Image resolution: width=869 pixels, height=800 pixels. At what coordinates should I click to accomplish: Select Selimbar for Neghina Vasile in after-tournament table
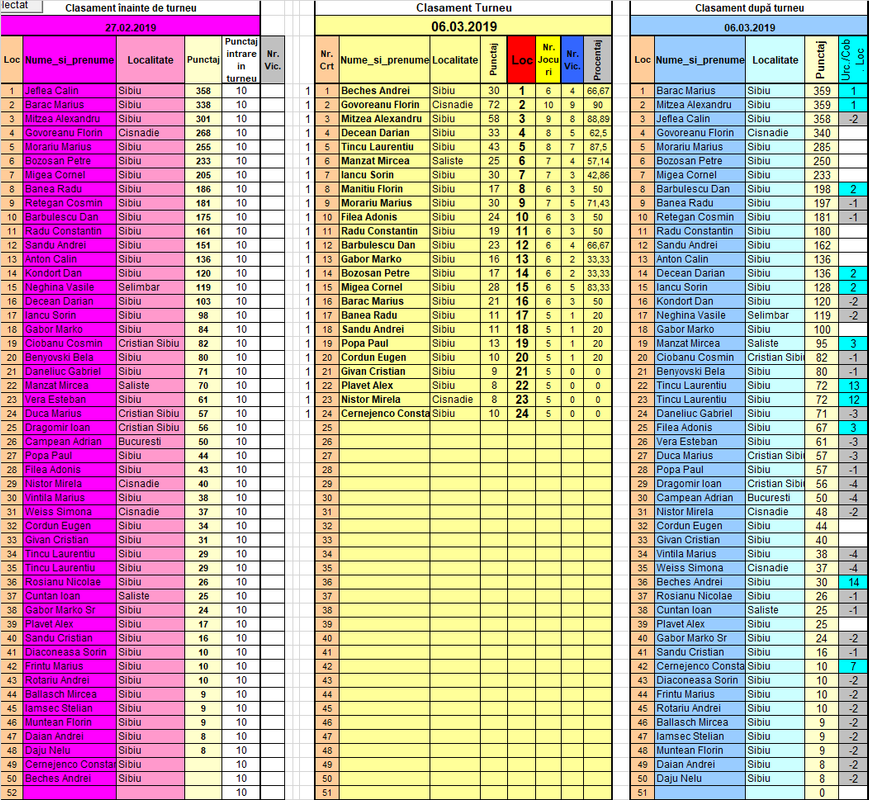click(x=775, y=315)
